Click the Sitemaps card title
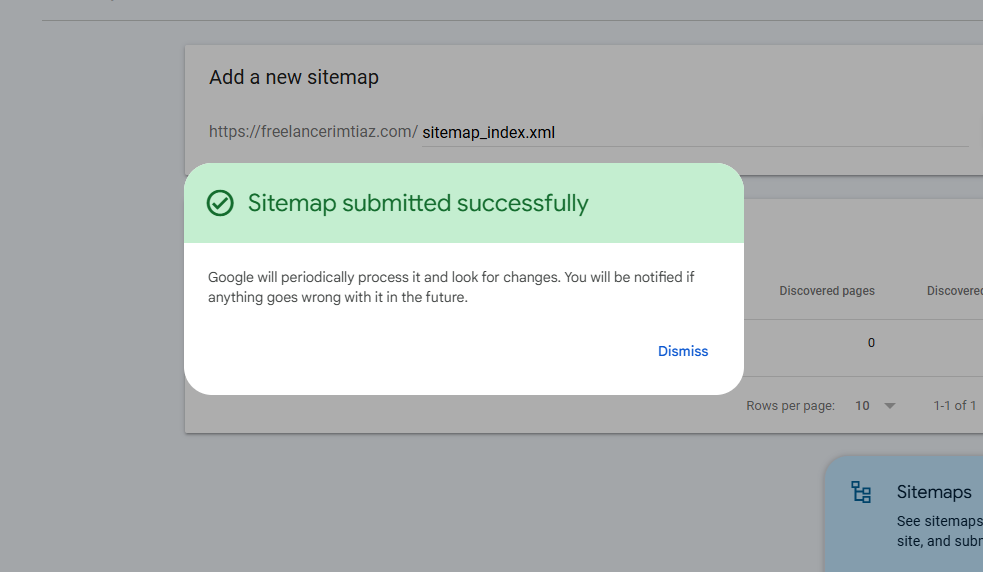 (933, 492)
